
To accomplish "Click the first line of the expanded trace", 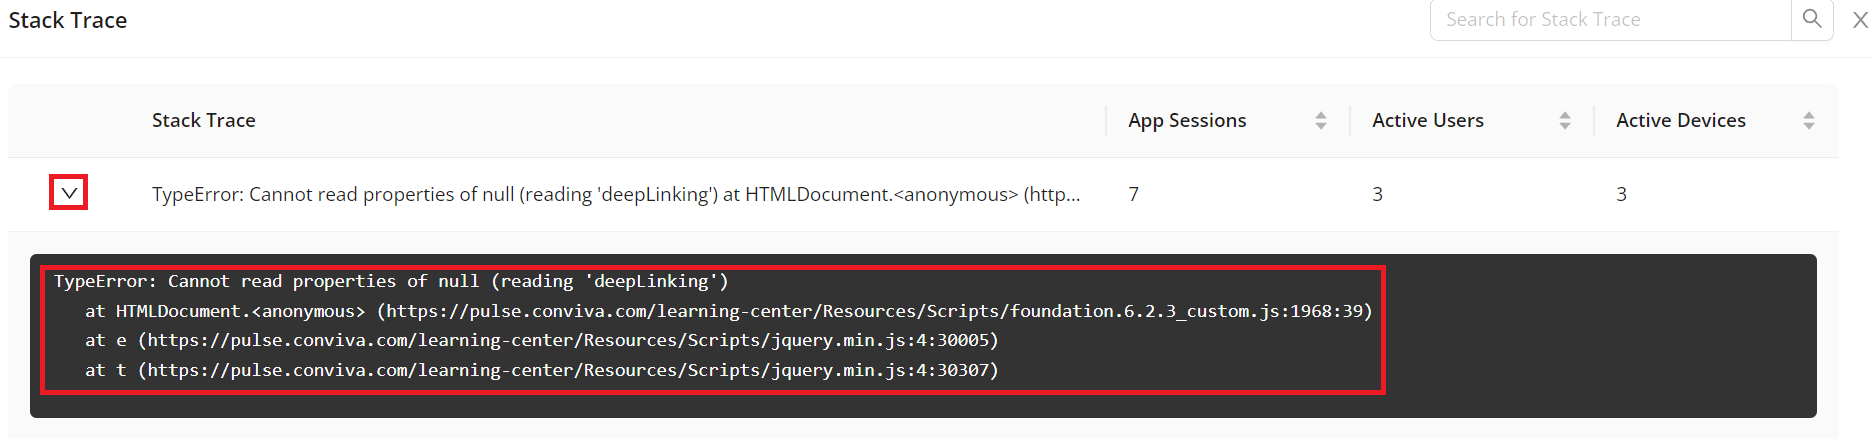I will click(x=390, y=282).
